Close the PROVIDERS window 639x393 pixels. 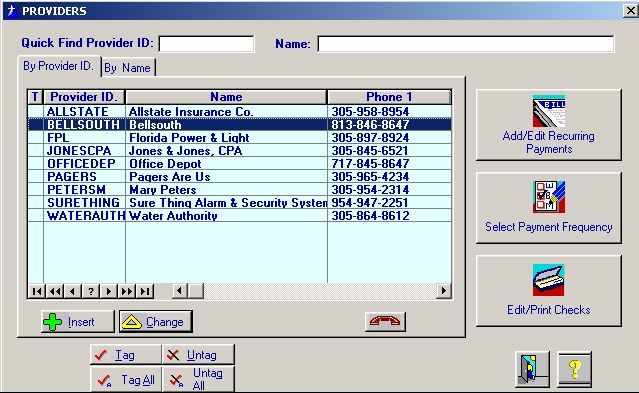[x=630, y=10]
